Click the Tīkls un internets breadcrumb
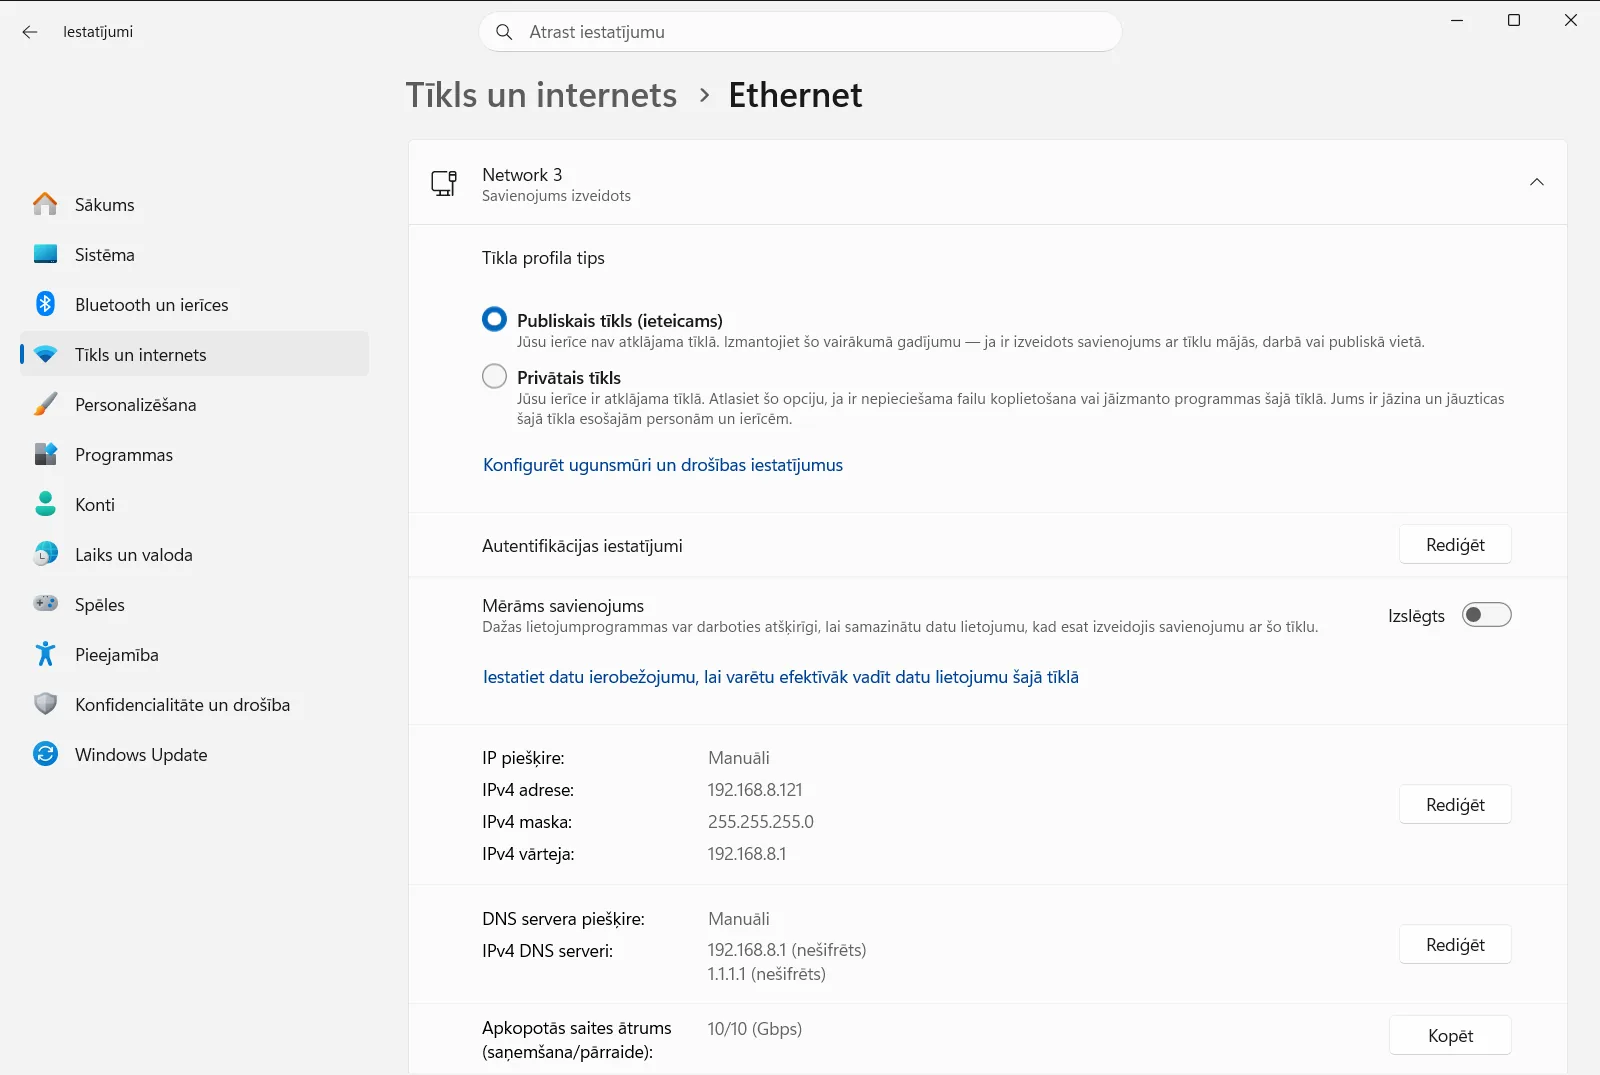Image resolution: width=1600 pixels, height=1075 pixels. 541,95
